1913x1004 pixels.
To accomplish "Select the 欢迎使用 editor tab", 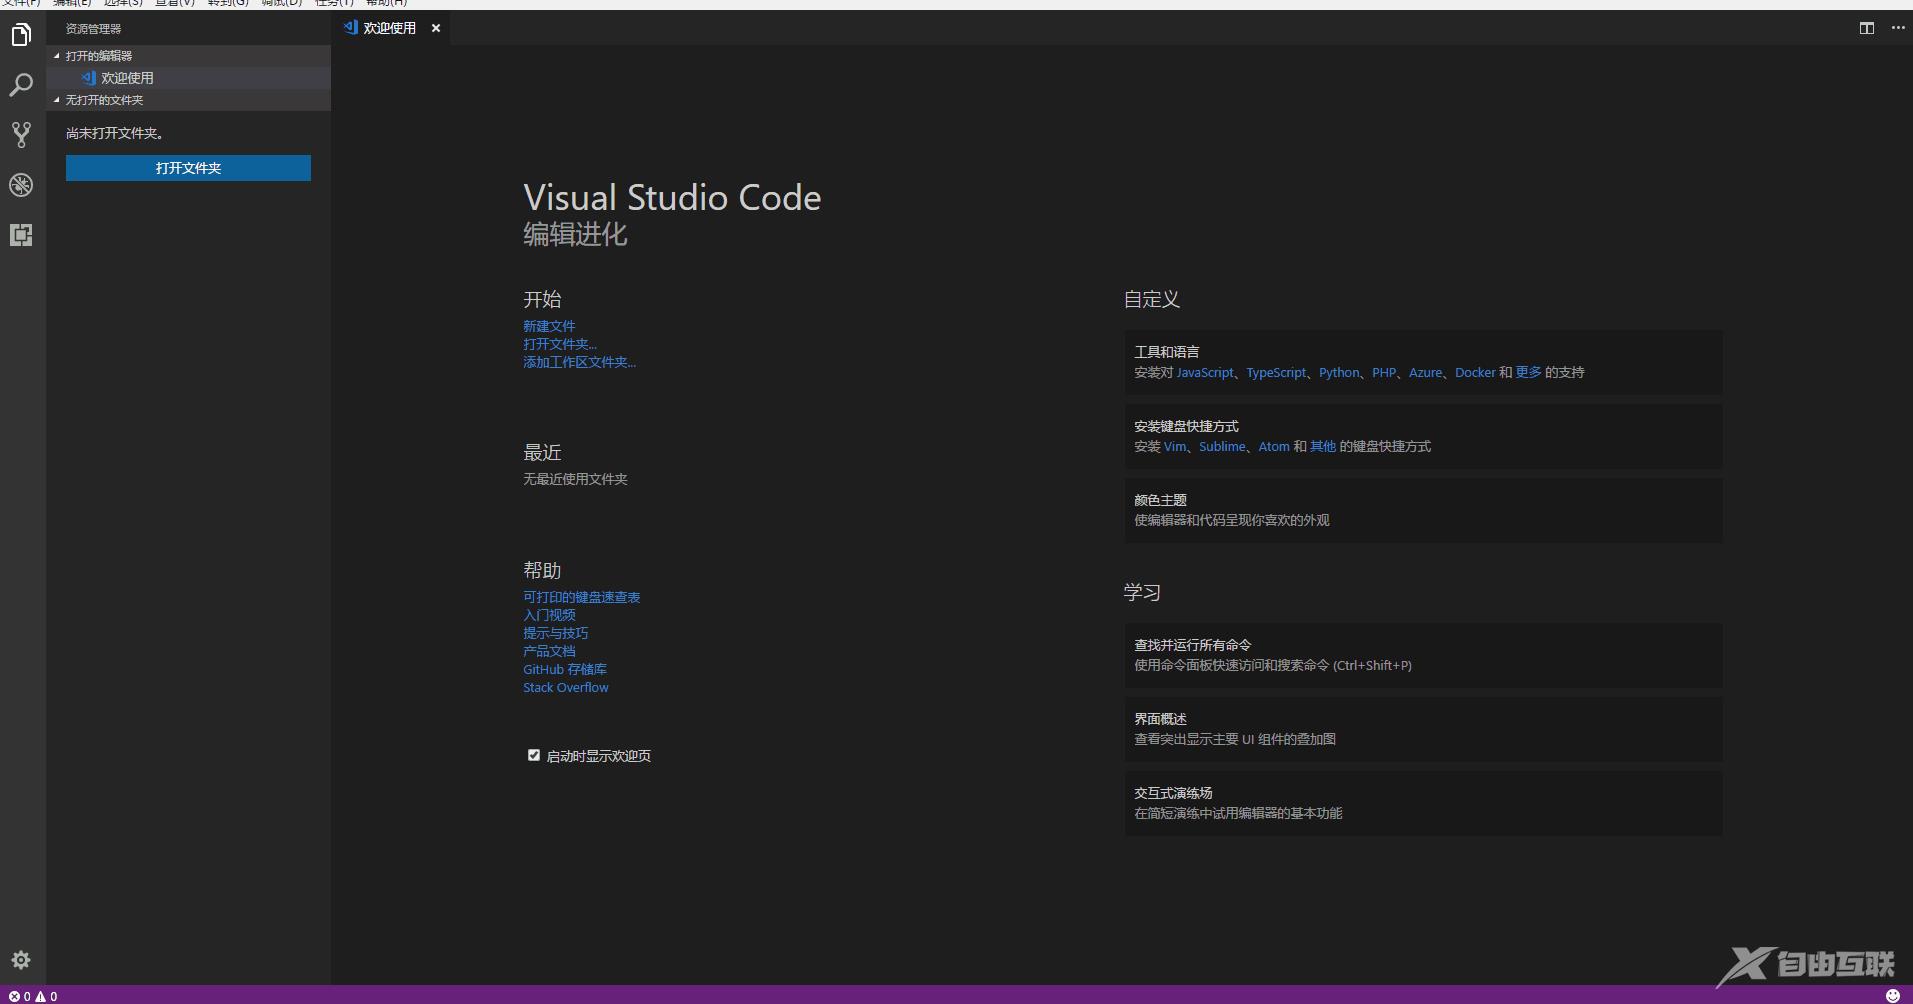I will tap(390, 28).
